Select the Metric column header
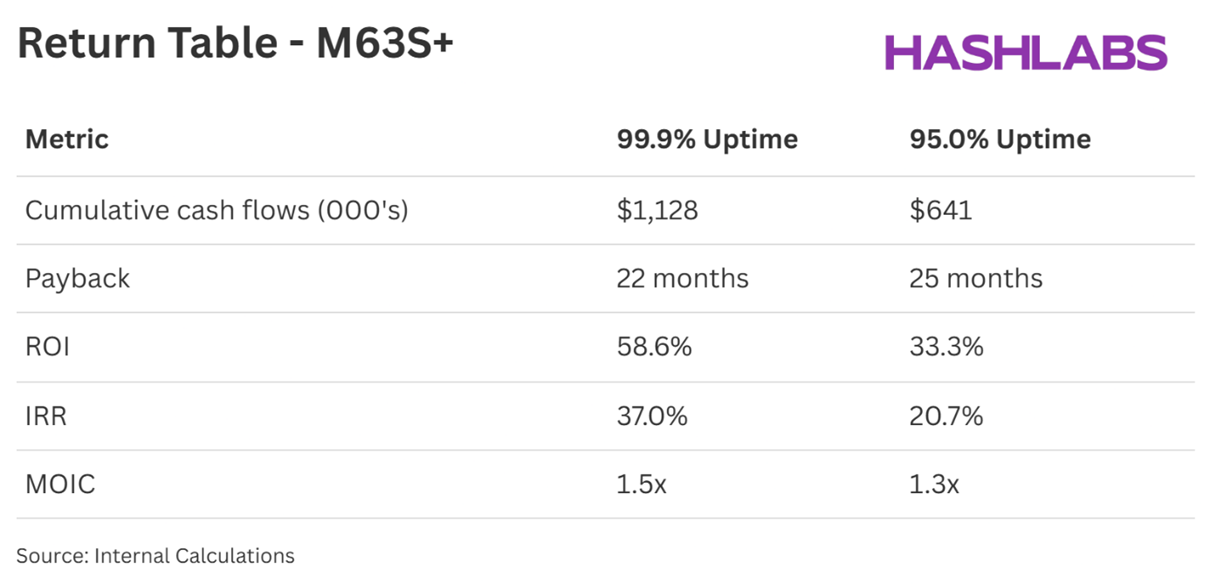 point(67,139)
